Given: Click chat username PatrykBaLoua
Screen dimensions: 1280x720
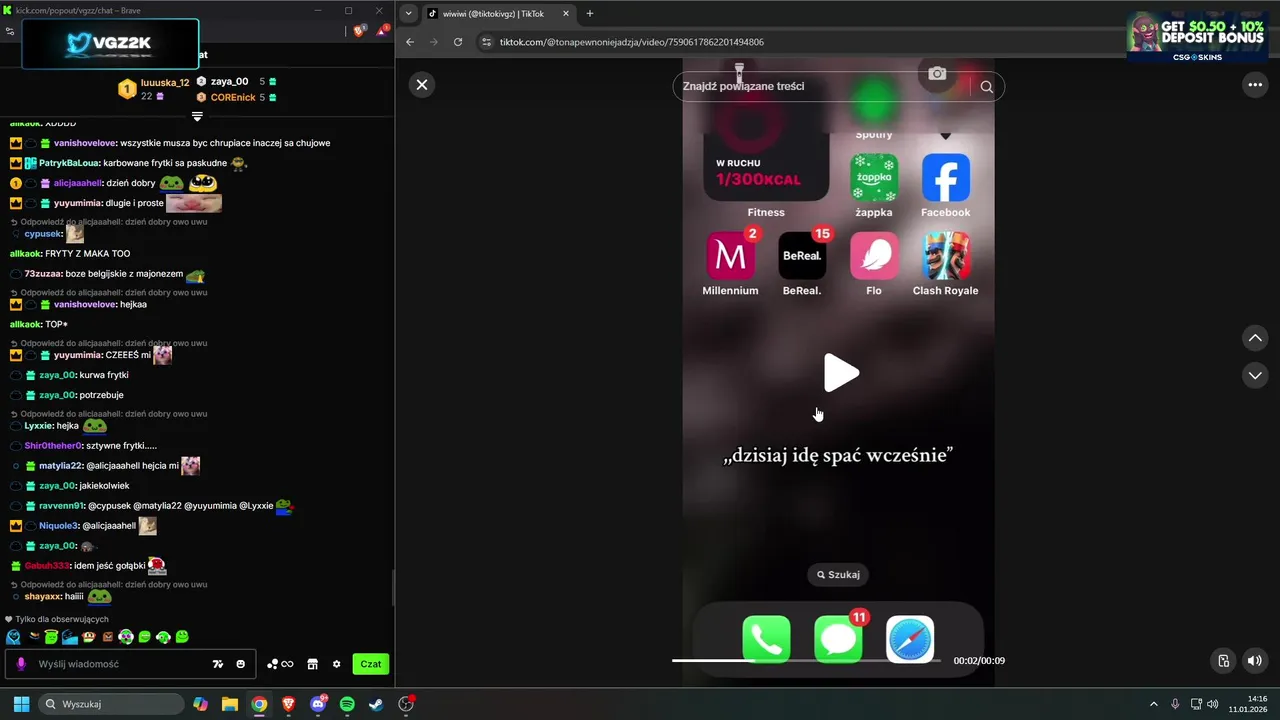Looking at the screenshot, I should click(x=69, y=163).
